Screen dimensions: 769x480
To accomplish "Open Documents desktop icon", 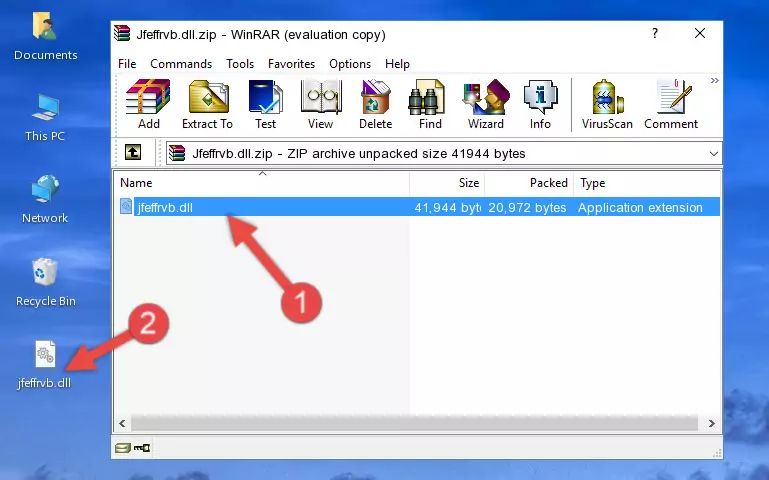I will coord(45,36).
